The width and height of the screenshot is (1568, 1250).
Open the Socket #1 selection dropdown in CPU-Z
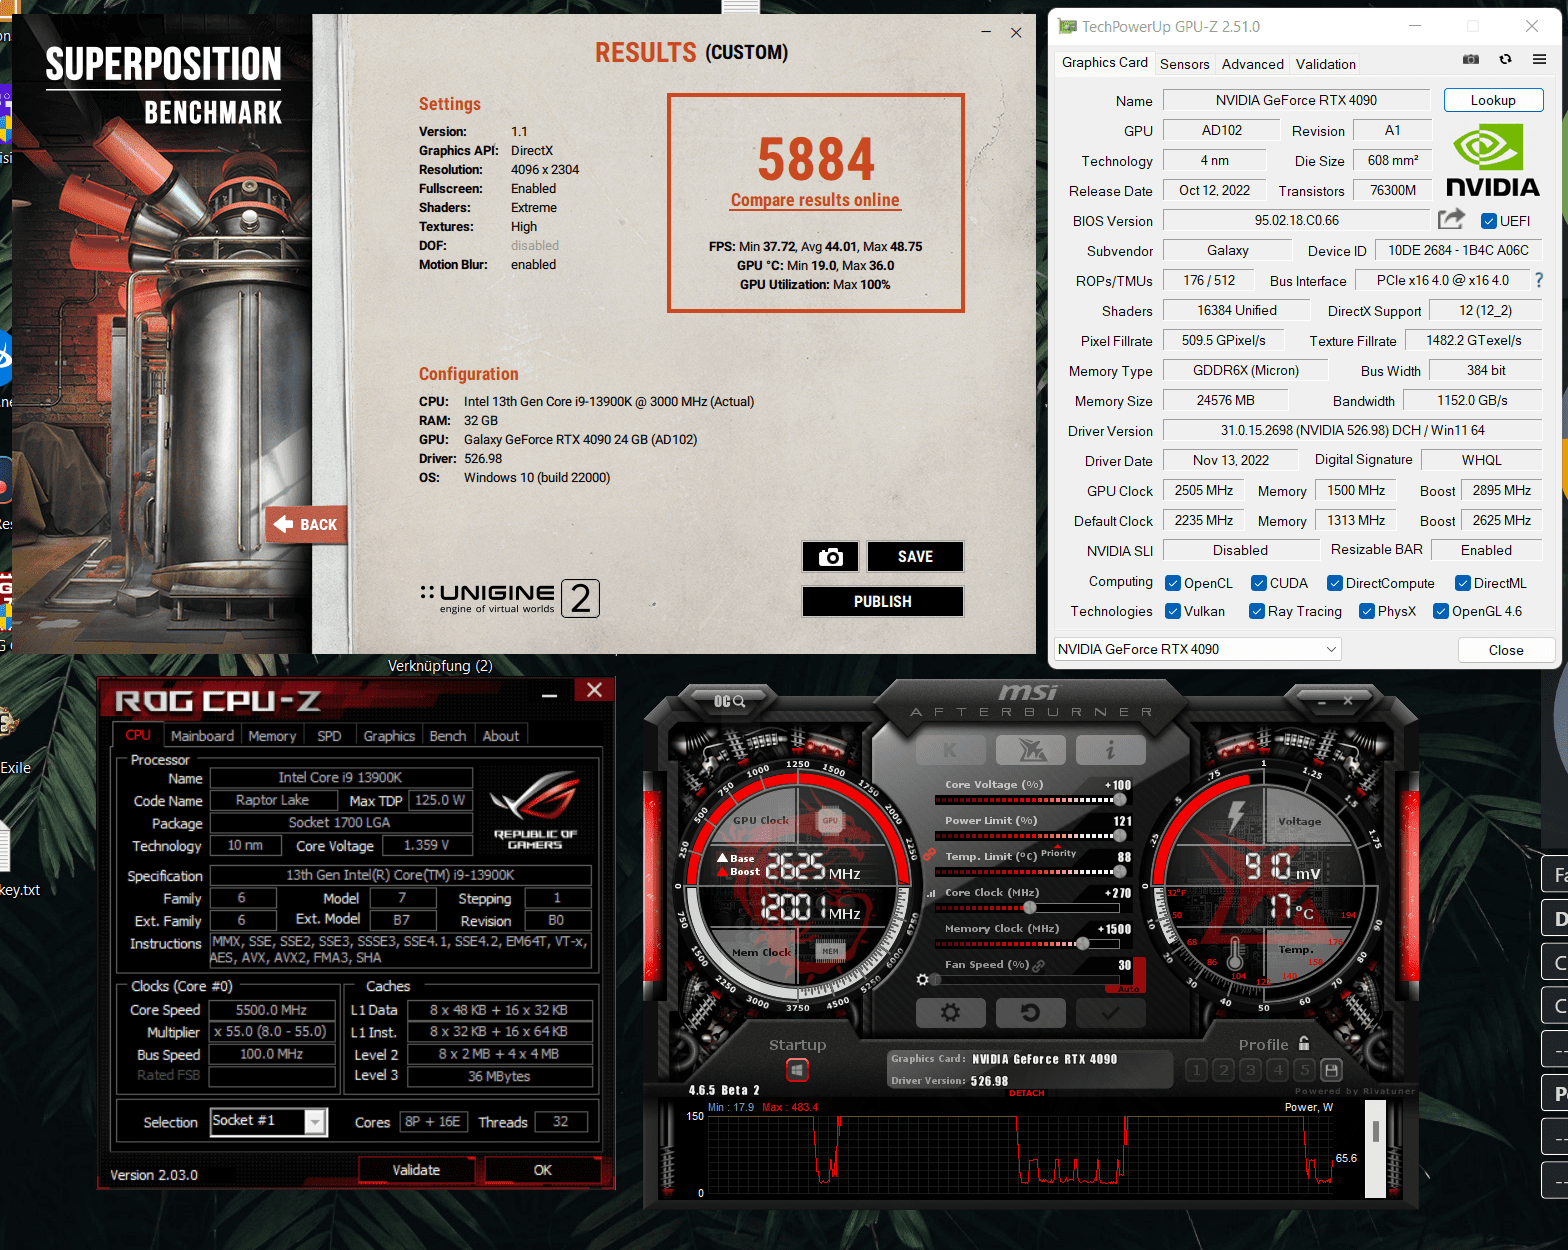tap(268, 1121)
